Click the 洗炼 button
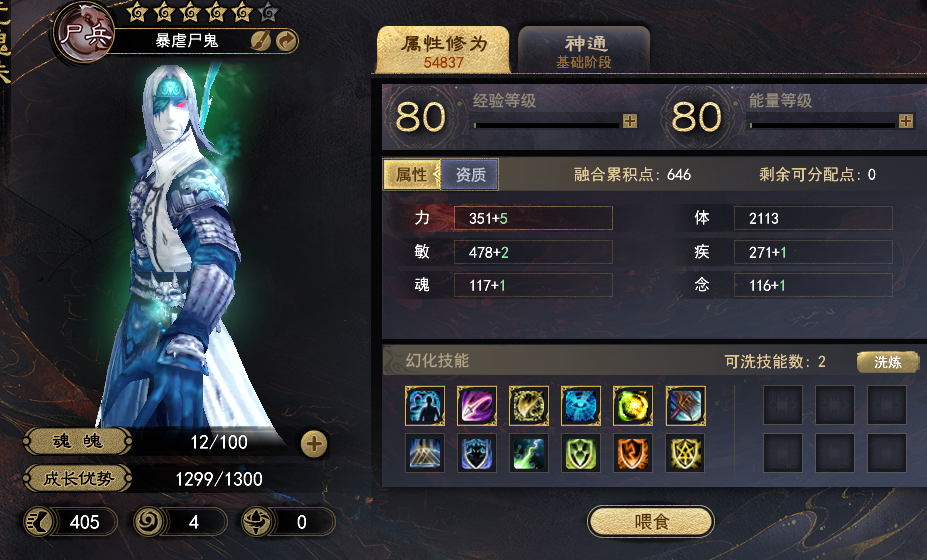927x560 pixels. [x=887, y=362]
